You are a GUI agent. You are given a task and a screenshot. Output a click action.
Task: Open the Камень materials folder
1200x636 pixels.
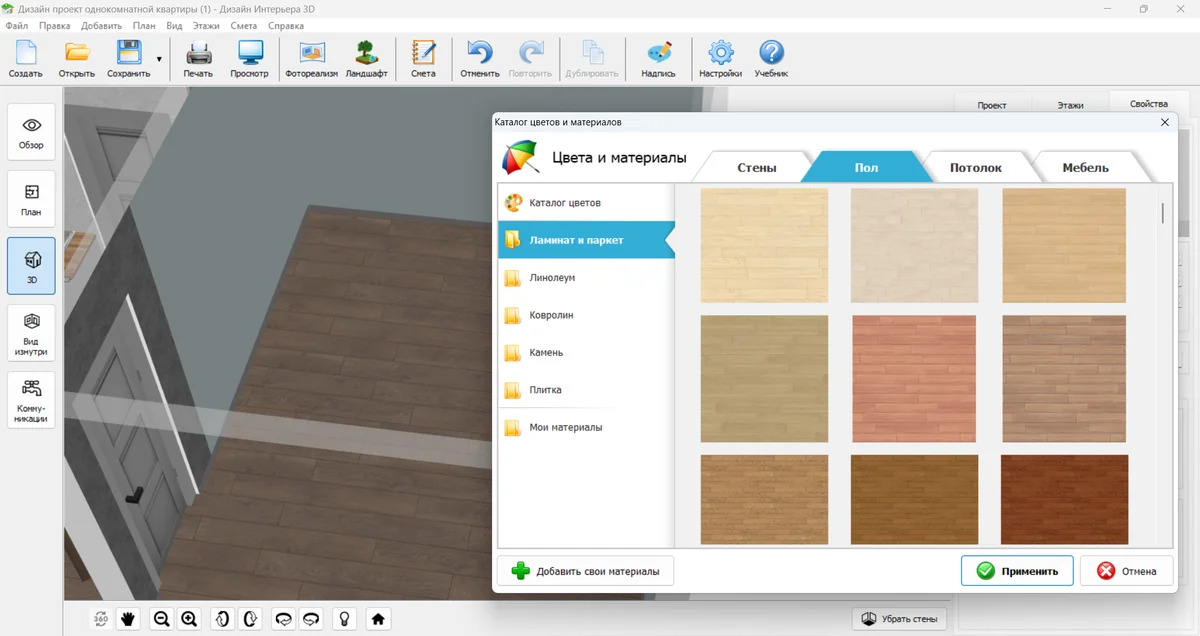click(x=586, y=352)
